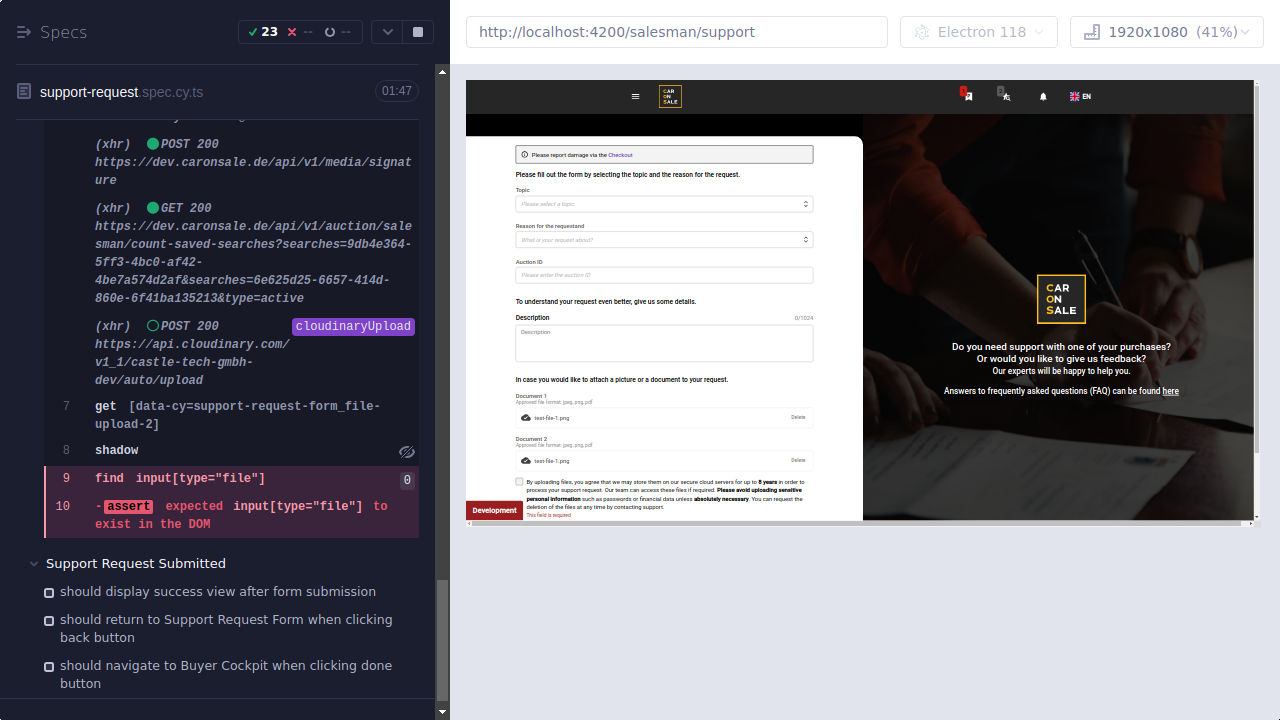The height and width of the screenshot is (720, 1280).
Task: Check the file upload consent checkbox
Action: pyautogui.click(x=519, y=481)
